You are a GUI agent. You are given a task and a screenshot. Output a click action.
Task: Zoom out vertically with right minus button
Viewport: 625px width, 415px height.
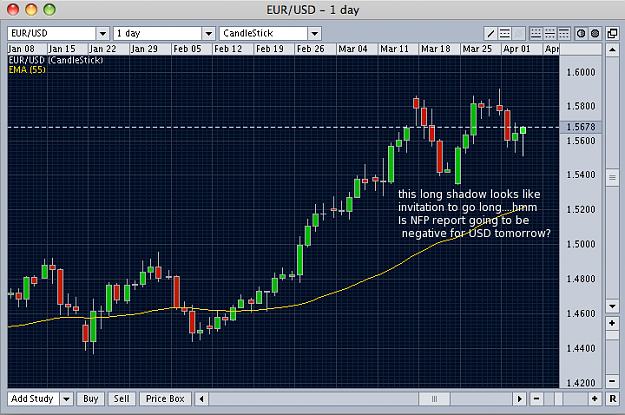point(612,381)
